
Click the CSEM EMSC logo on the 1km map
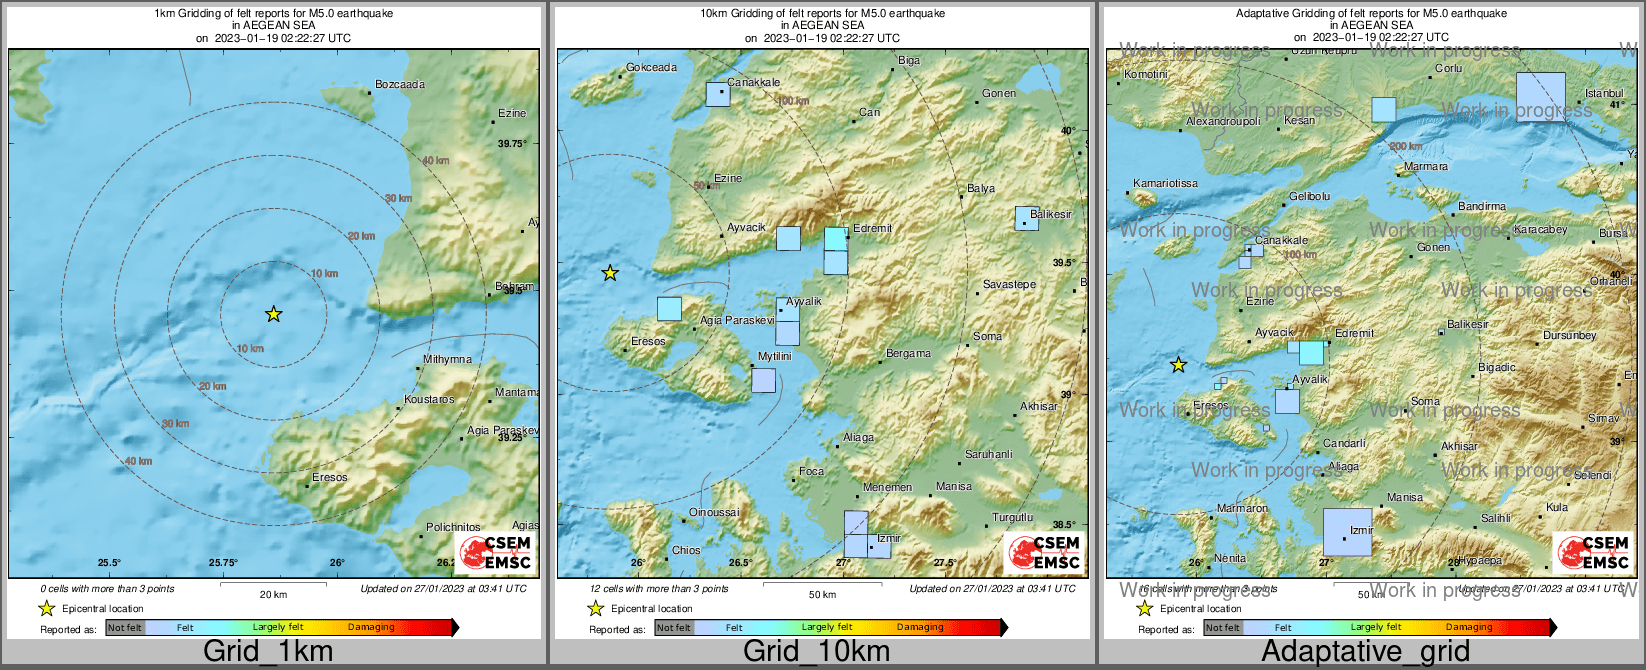click(495, 553)
